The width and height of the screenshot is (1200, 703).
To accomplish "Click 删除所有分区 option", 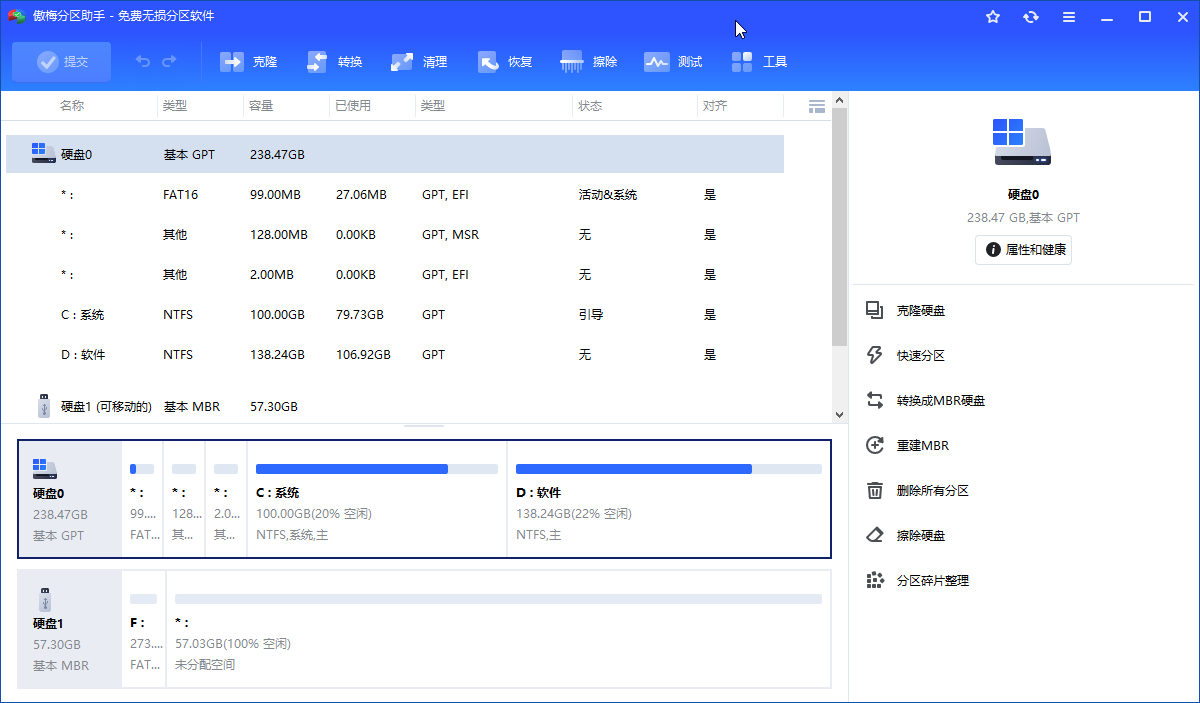I will tap(933, 491).
